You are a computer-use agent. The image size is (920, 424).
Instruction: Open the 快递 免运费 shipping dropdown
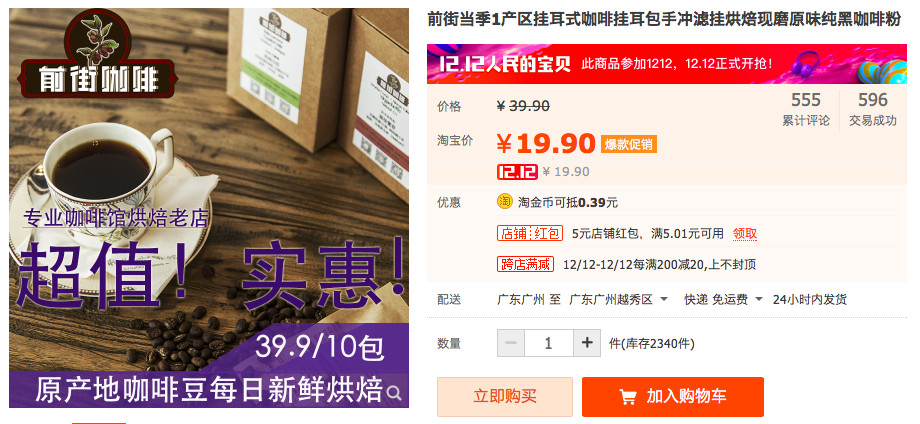(x=723, y=300)
